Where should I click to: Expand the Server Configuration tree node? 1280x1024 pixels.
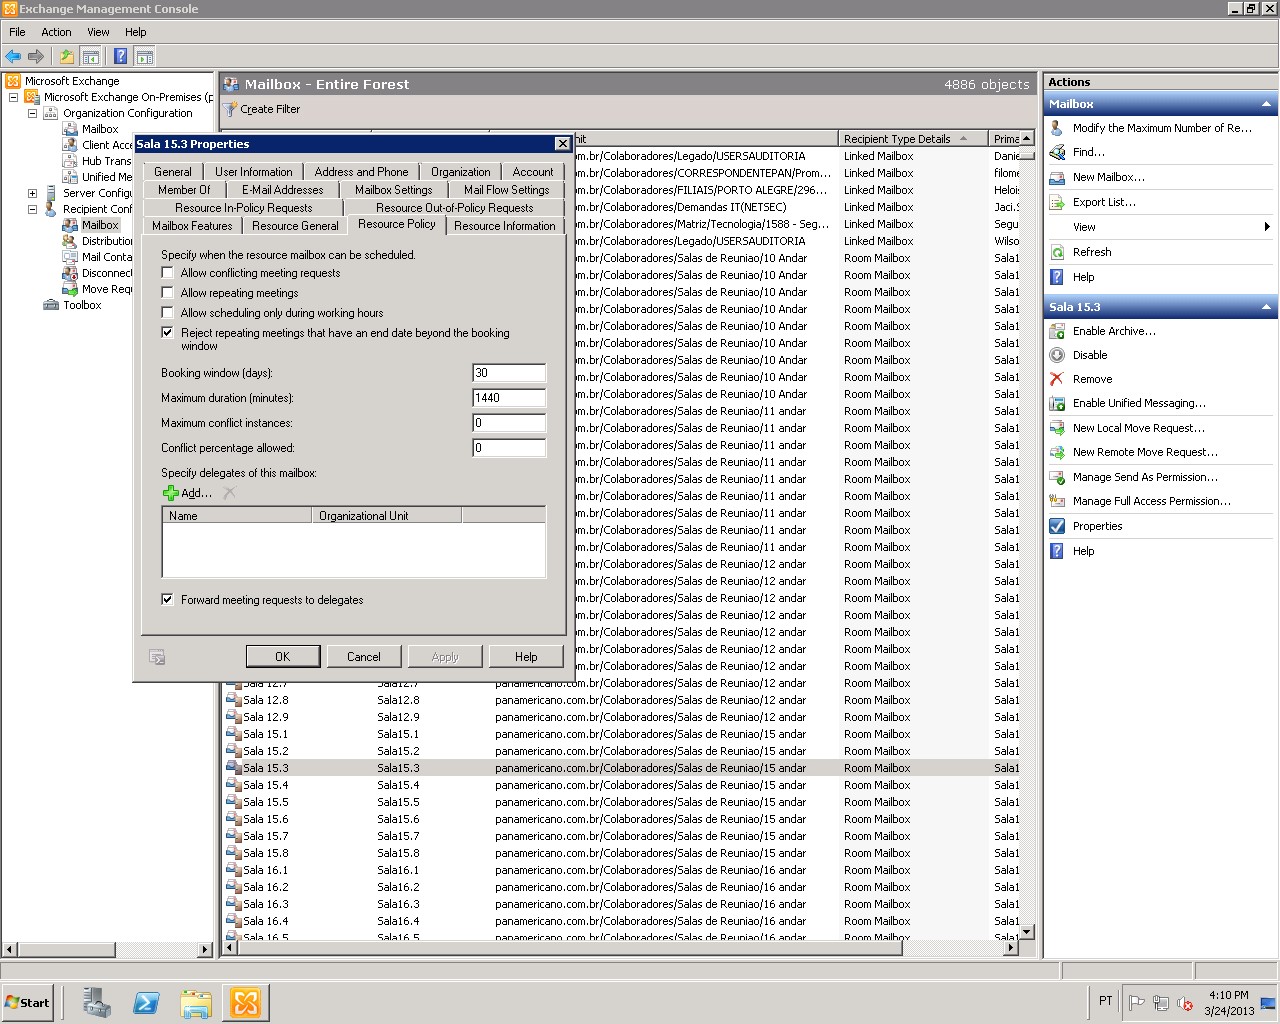click(x=33, y=193)
